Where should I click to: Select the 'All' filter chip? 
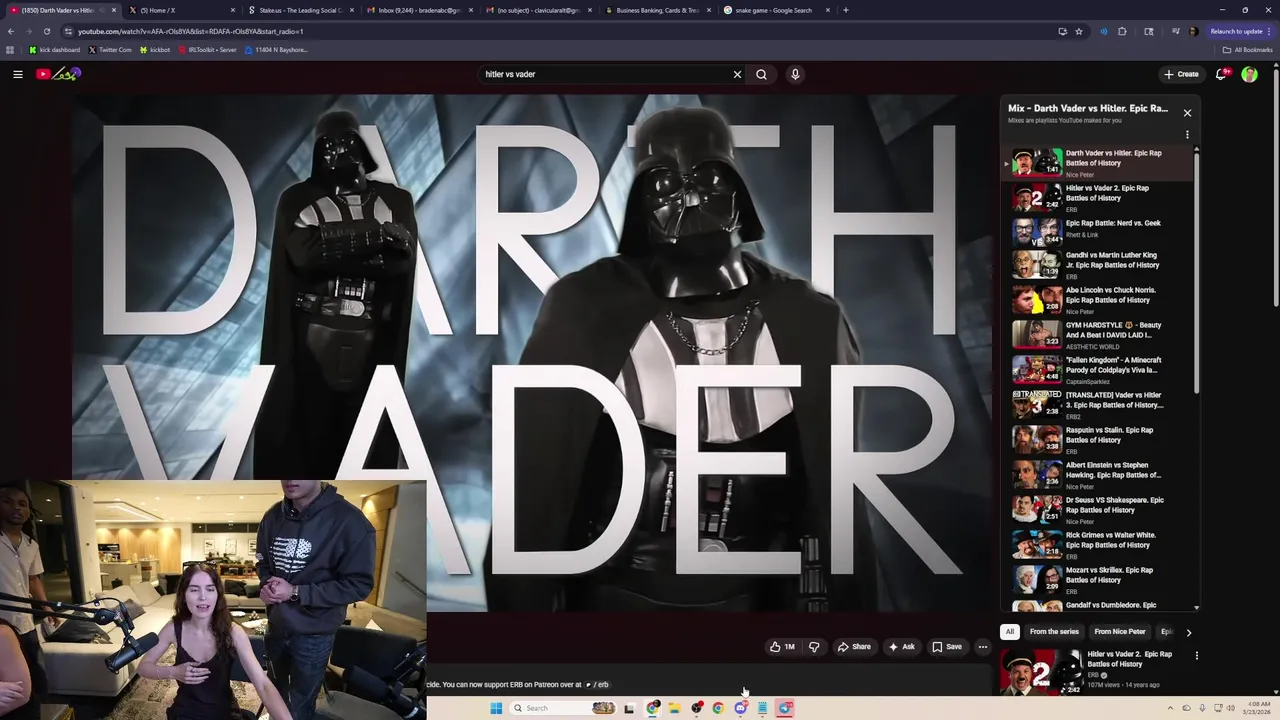(1010, 632)
